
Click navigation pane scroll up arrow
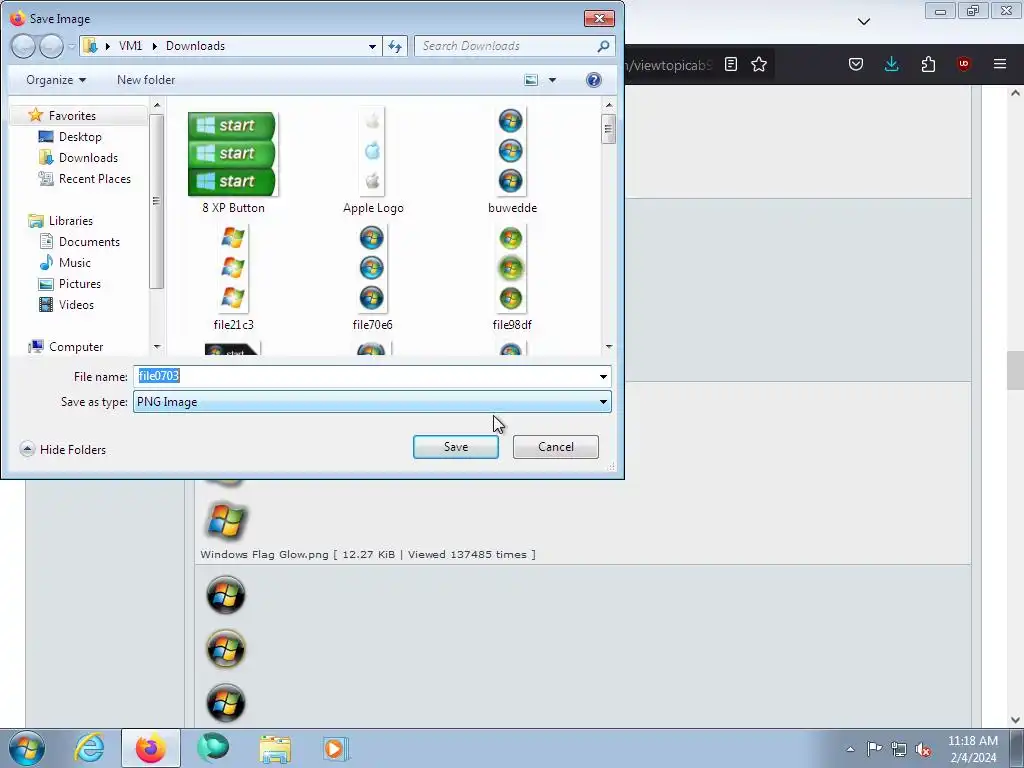tap(157, 105)
